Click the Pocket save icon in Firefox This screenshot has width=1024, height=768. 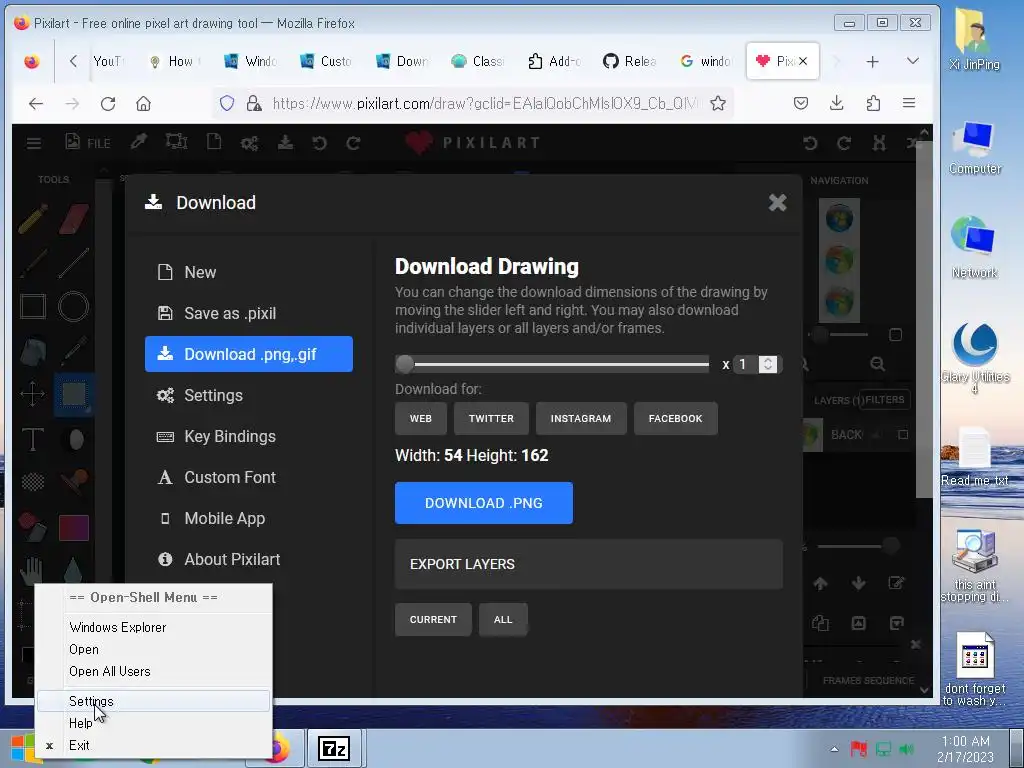[x=801, y=103]
